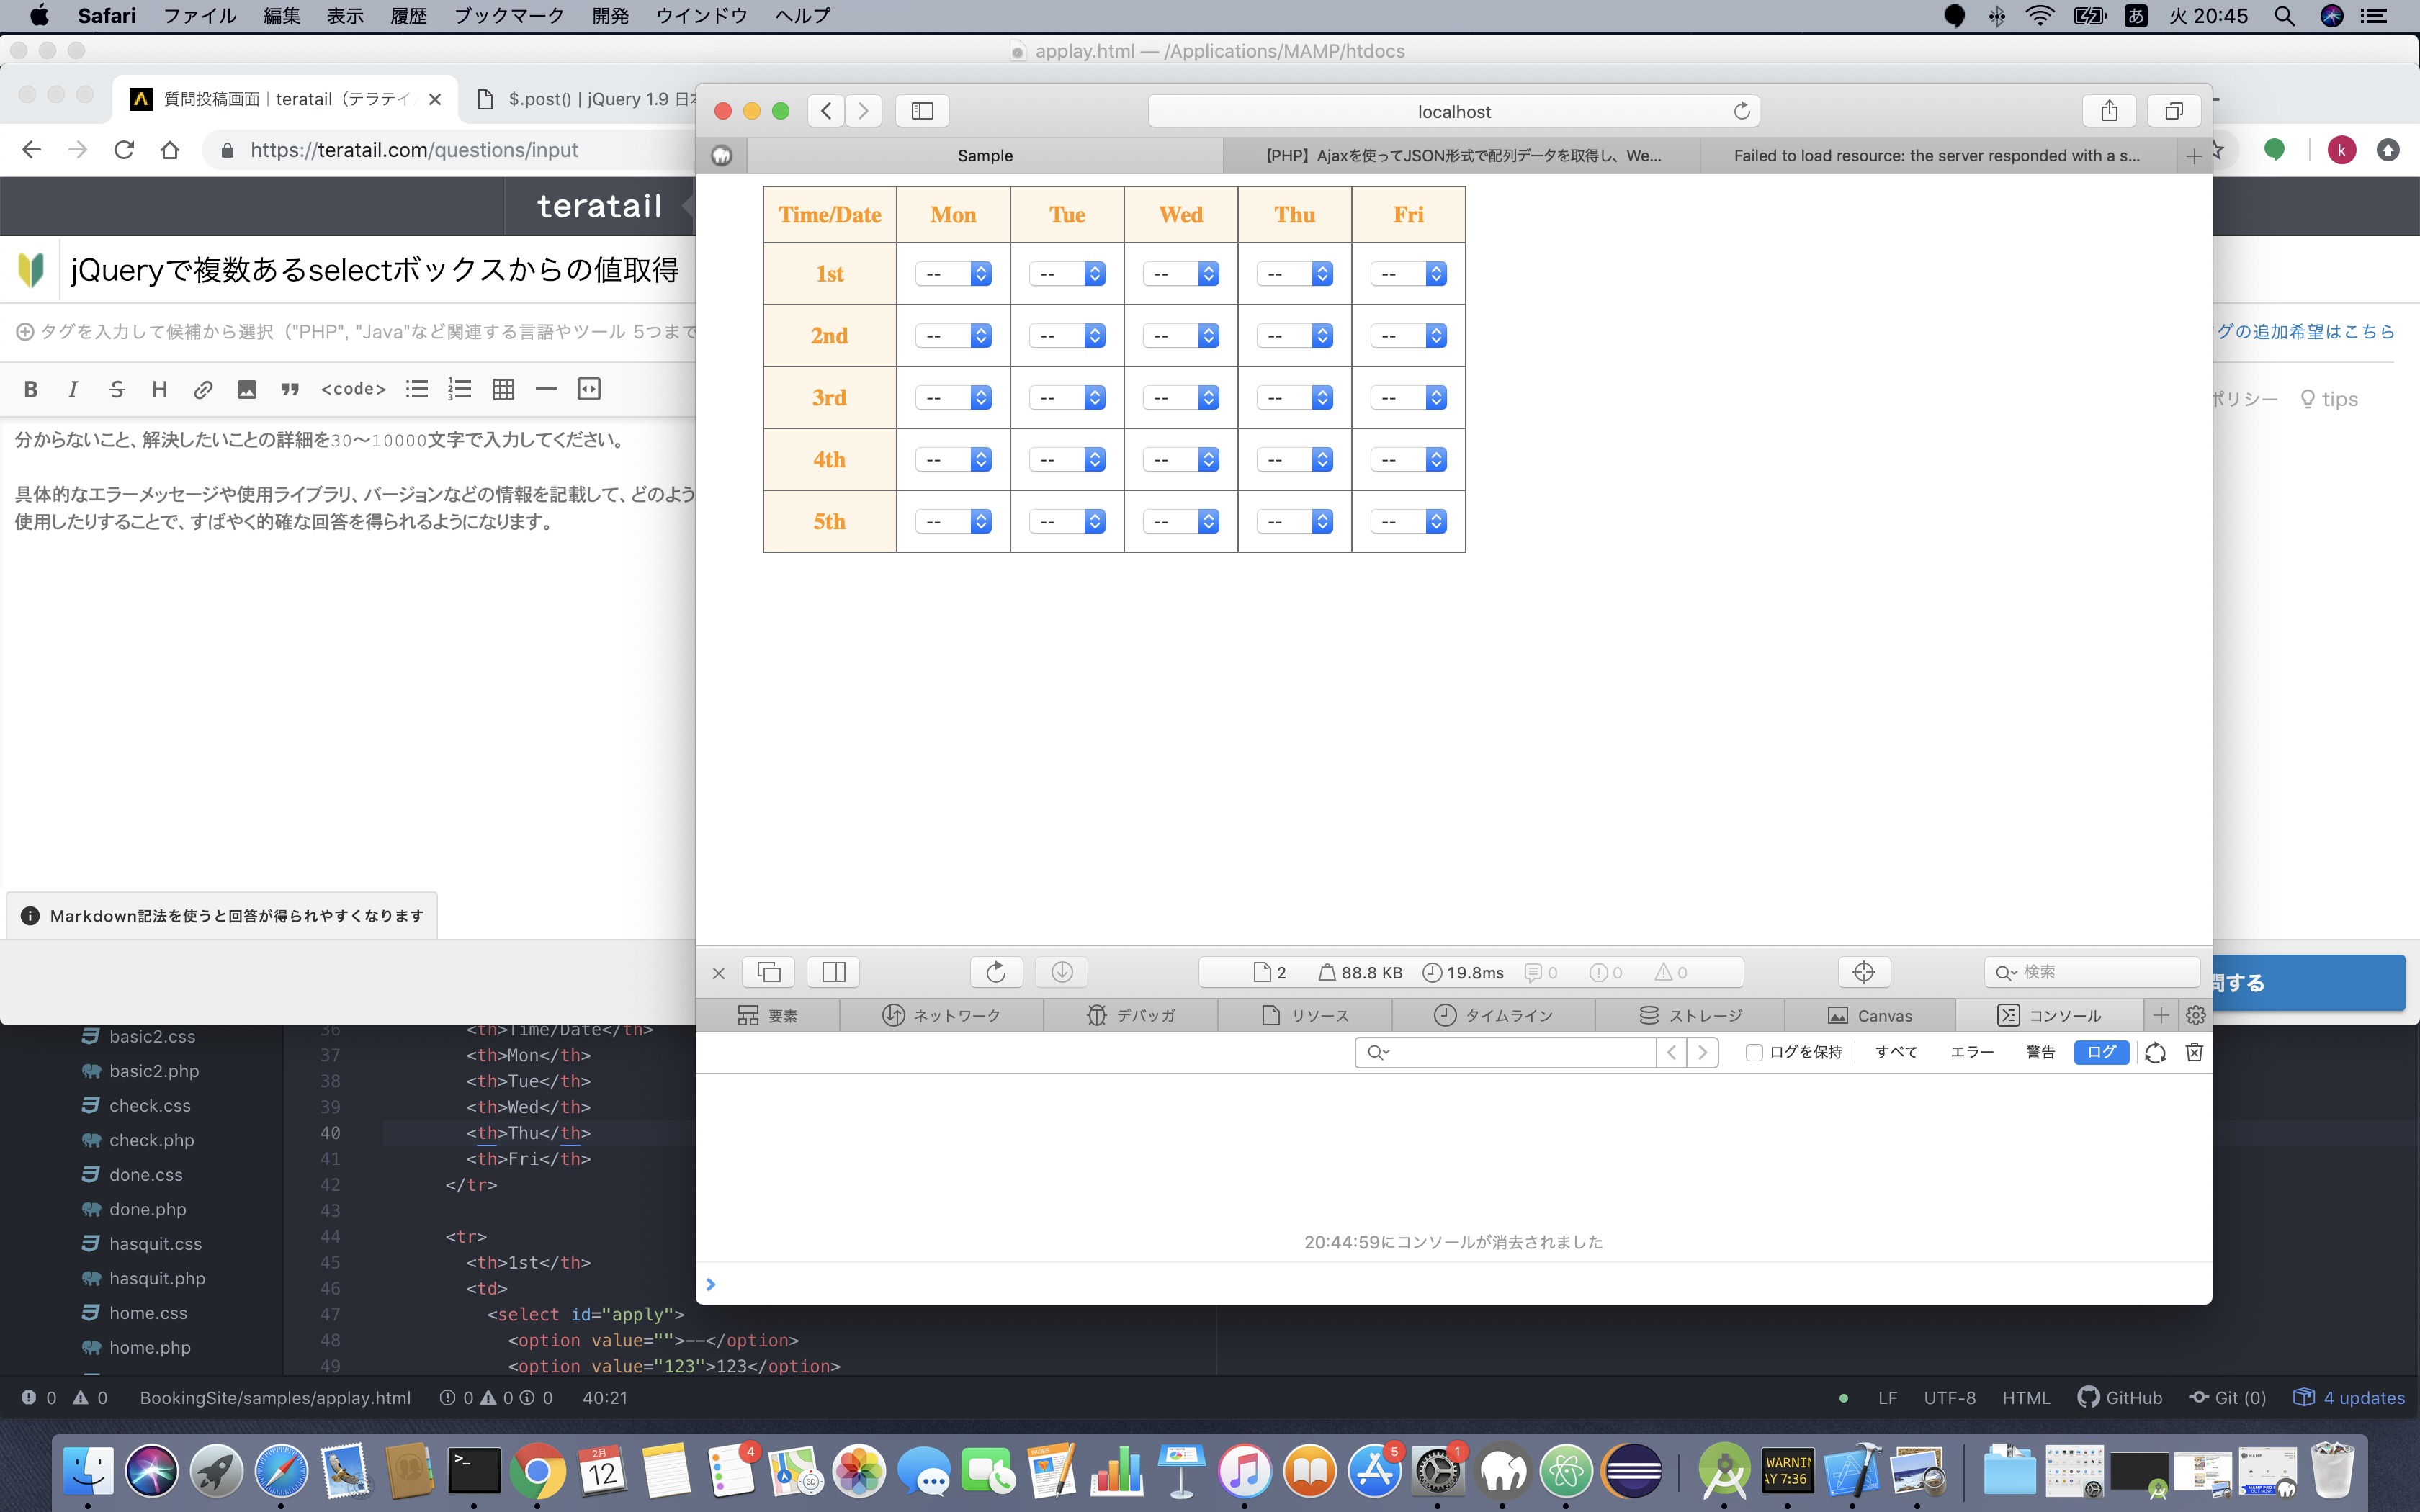Enable the ログを保持 checkbox

click(x=1754, y=1052)
